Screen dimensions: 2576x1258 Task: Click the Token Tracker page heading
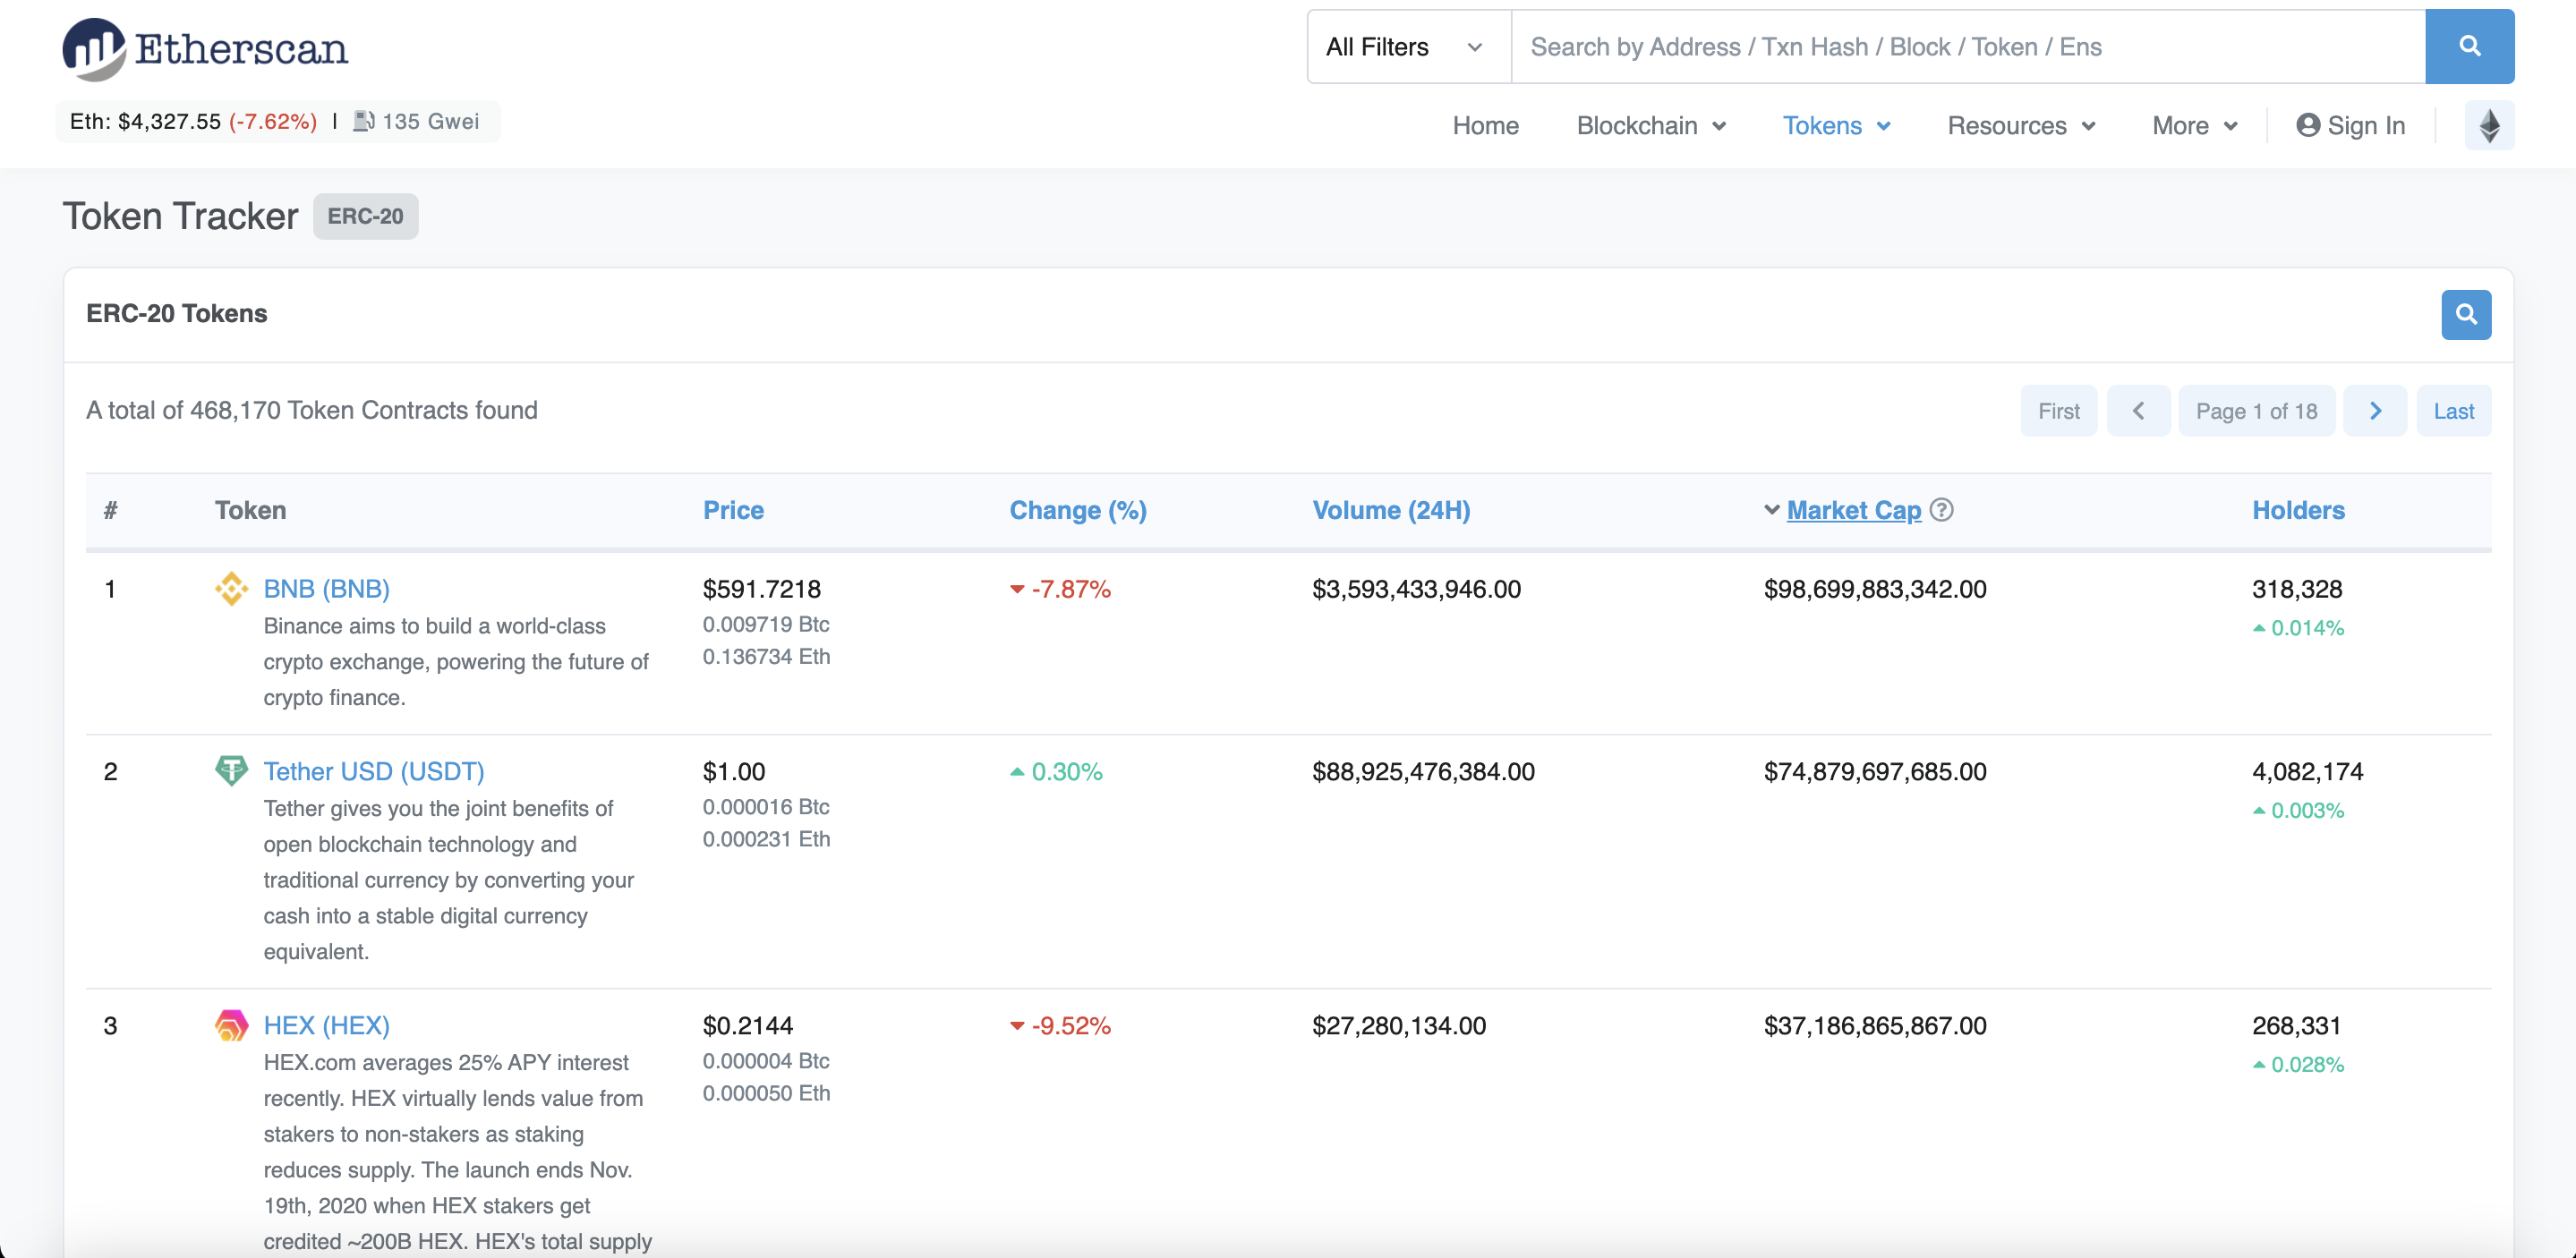180,216
